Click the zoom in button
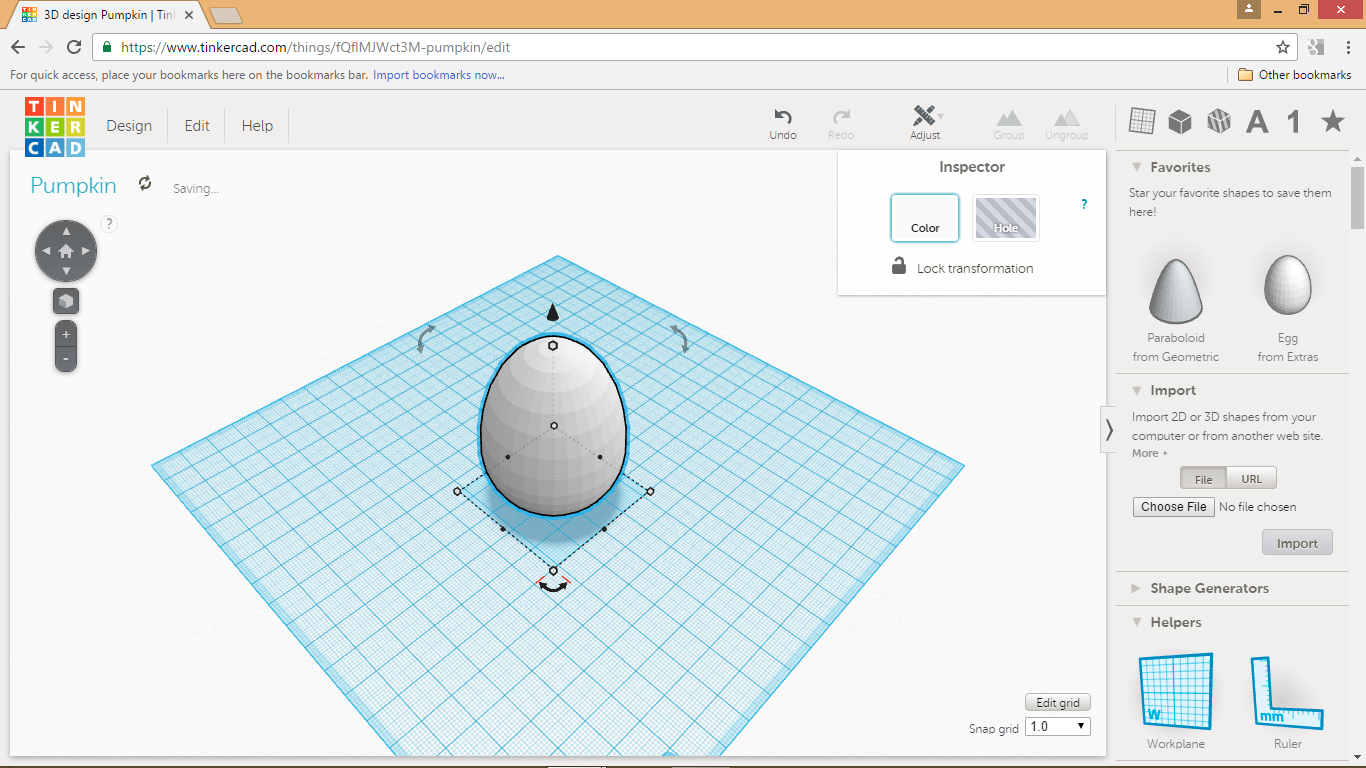1366x768 pixels. tap(65, 334)
